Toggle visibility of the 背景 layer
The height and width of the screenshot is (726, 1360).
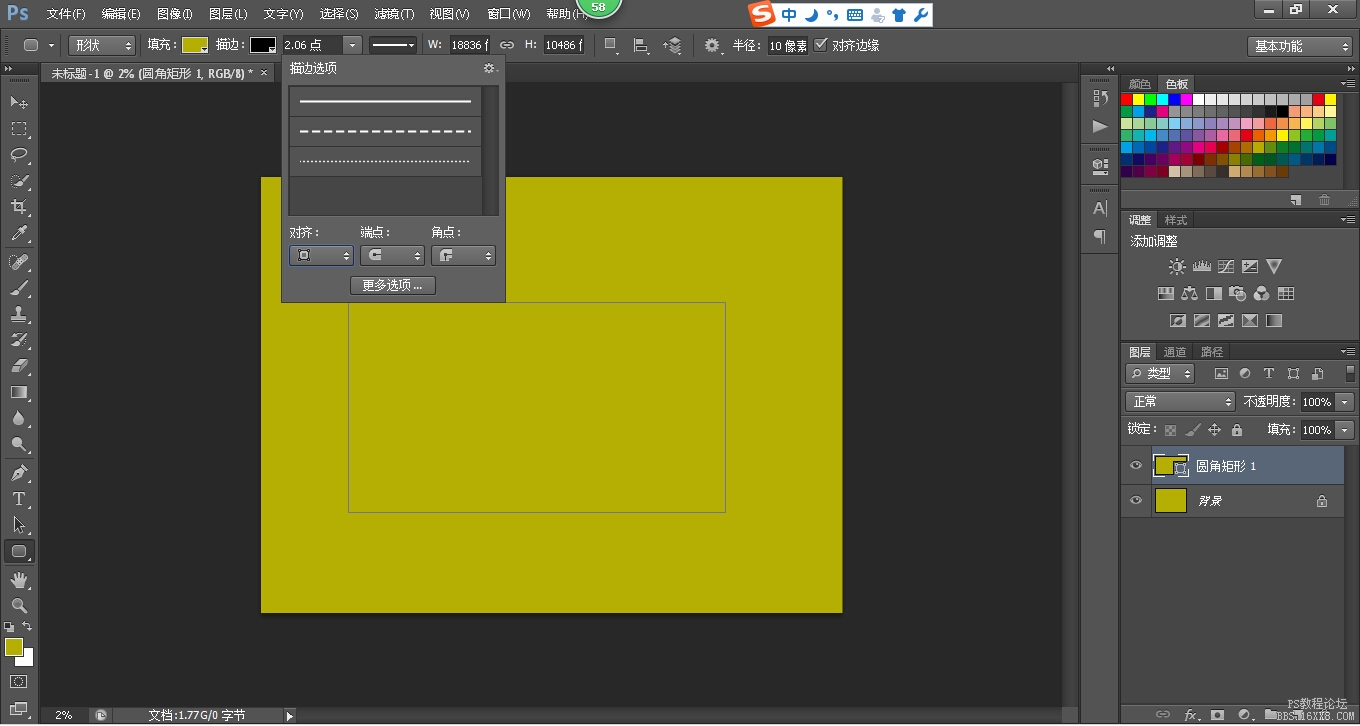[1135, 501]
